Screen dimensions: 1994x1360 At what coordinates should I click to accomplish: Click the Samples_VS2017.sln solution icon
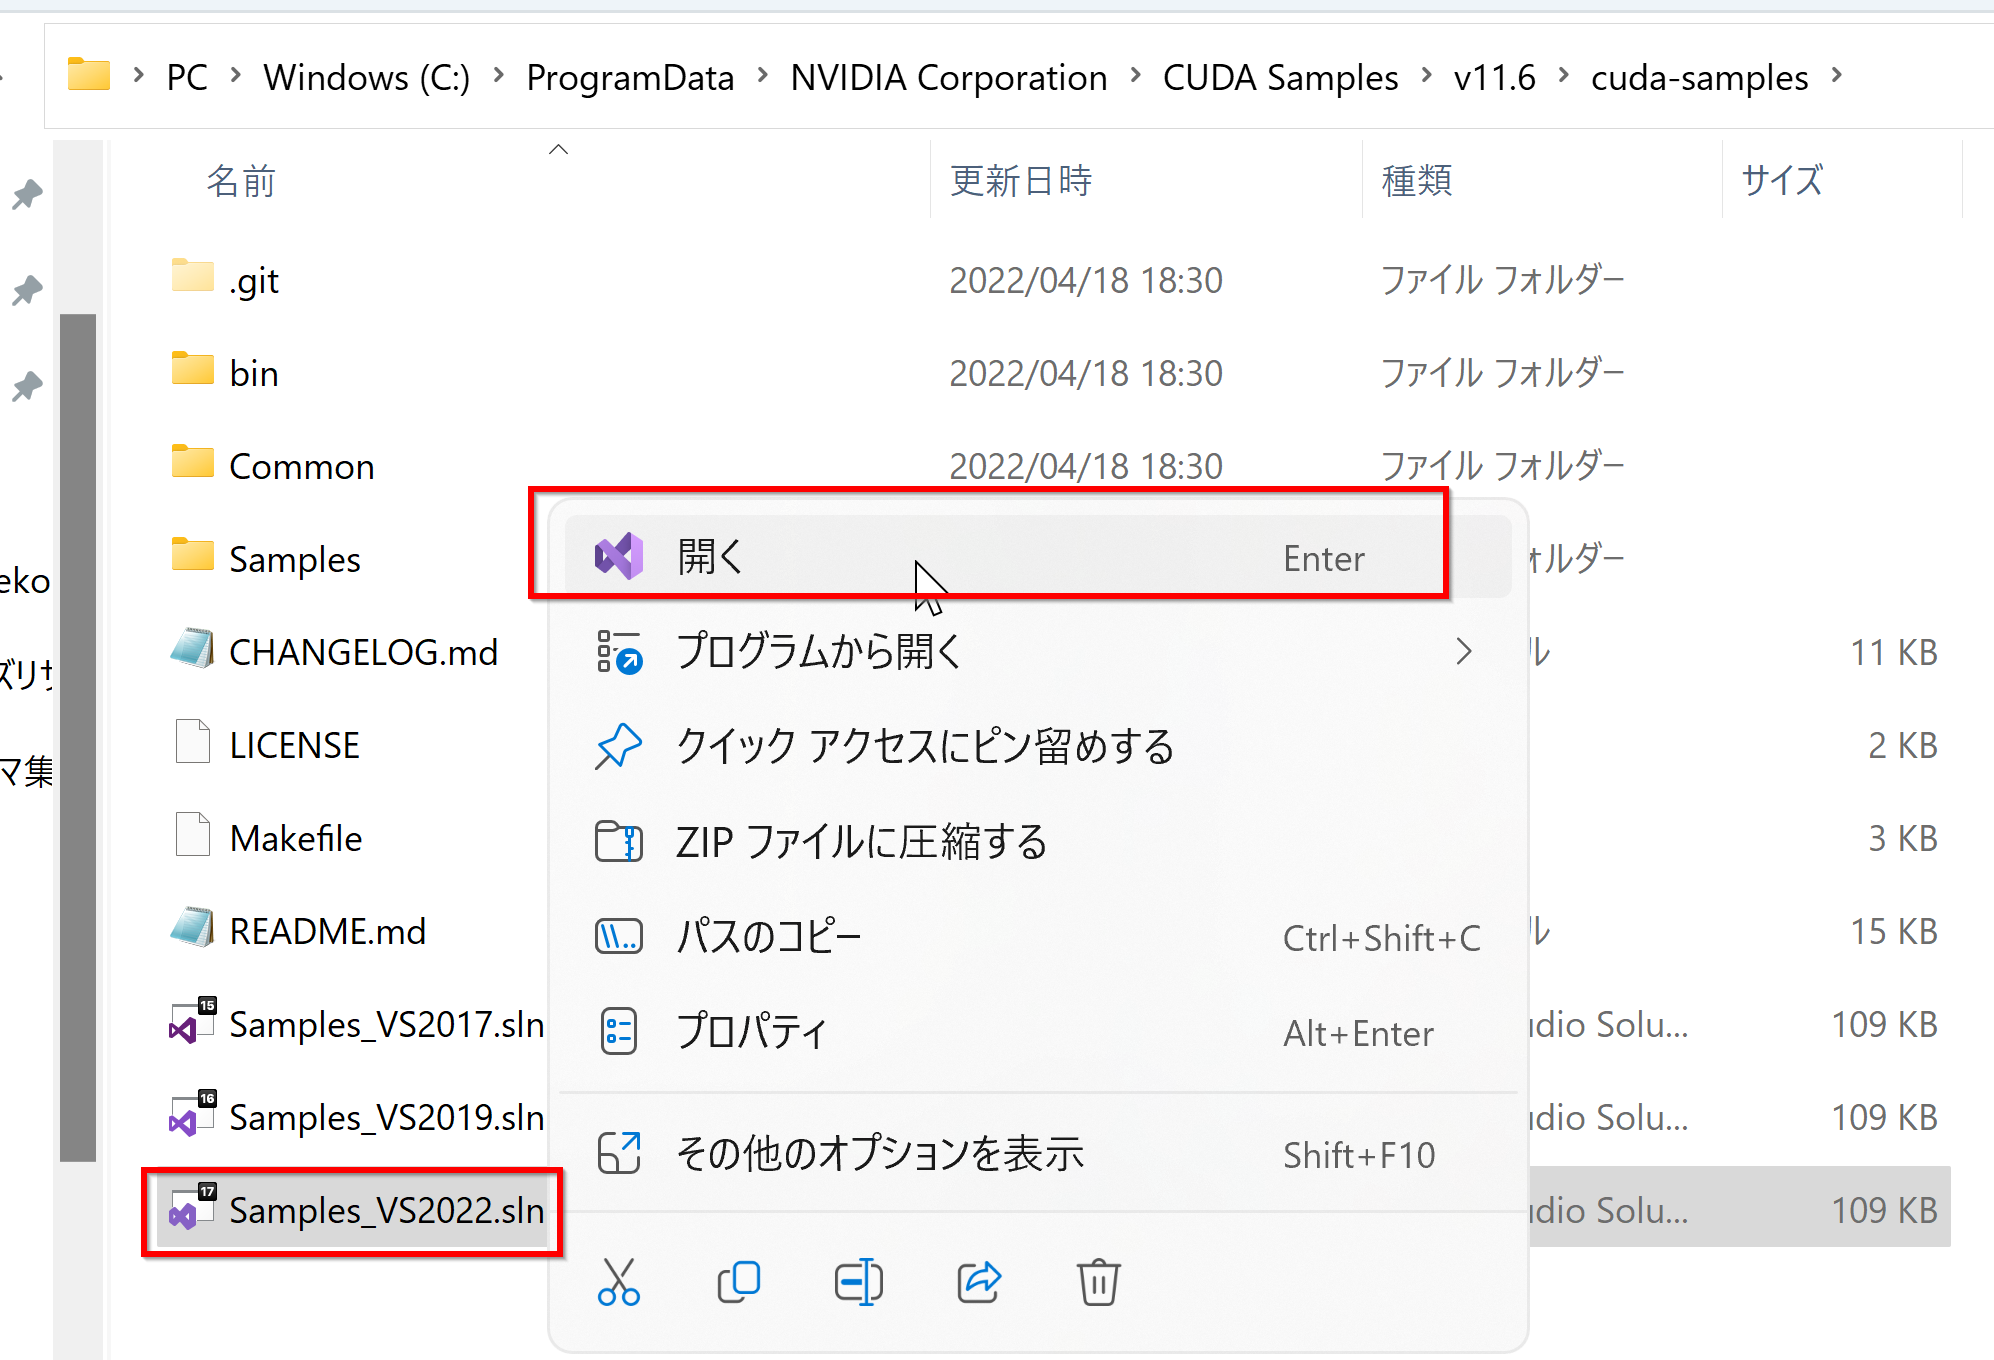coord(193,1020)
